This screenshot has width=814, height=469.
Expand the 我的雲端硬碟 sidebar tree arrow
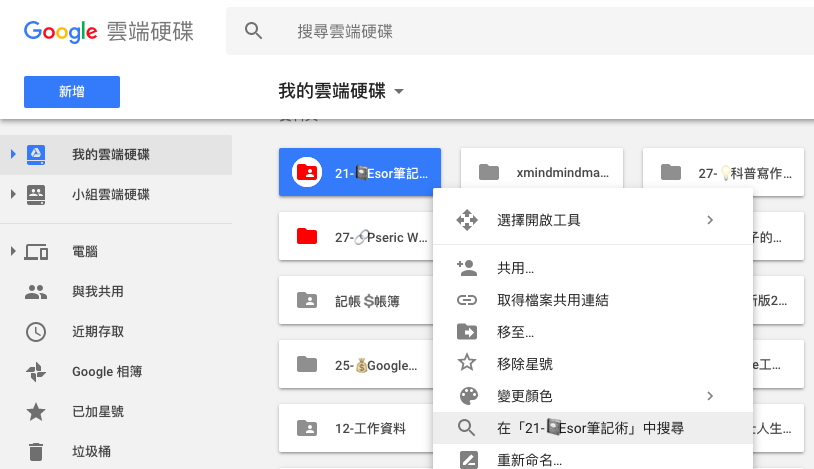click(13, 154)
